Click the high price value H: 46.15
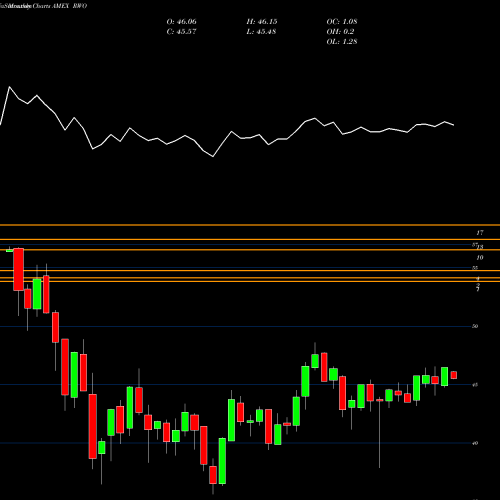Screen dimensions: 500x500 pos(262,22)
